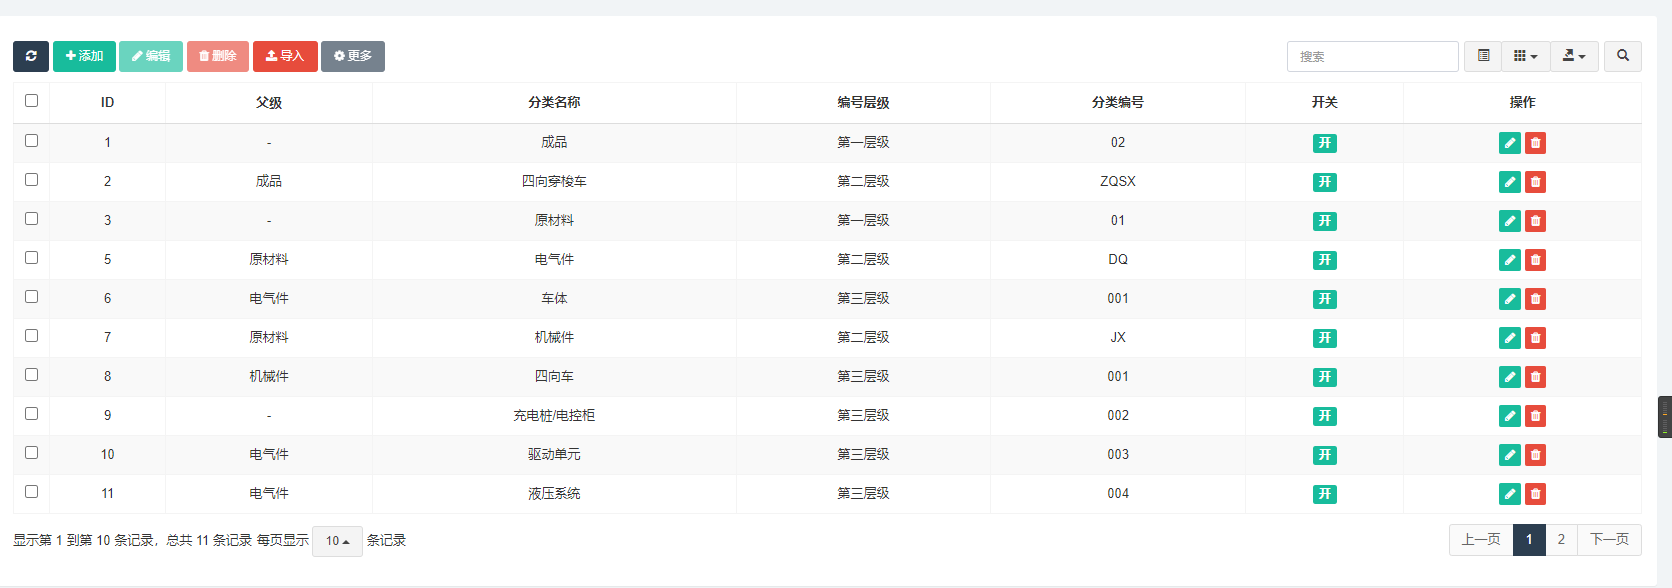The image size is (1672, 588).
Task: Edit the 驱动单元 row with pencil icon
Action: [x=1510, y=455]
